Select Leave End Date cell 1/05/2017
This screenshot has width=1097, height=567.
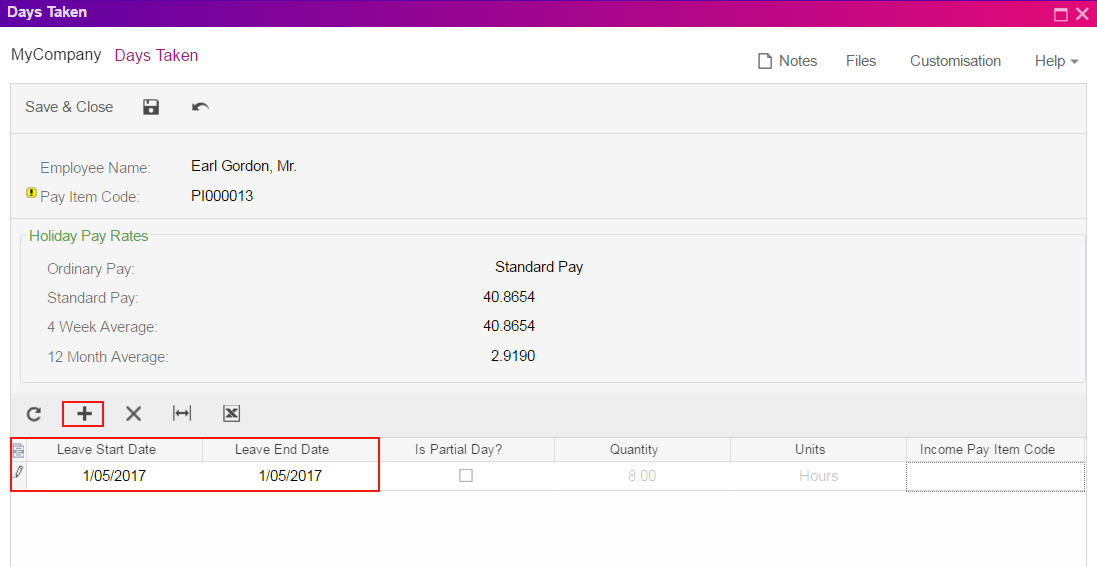coord(290,476)
